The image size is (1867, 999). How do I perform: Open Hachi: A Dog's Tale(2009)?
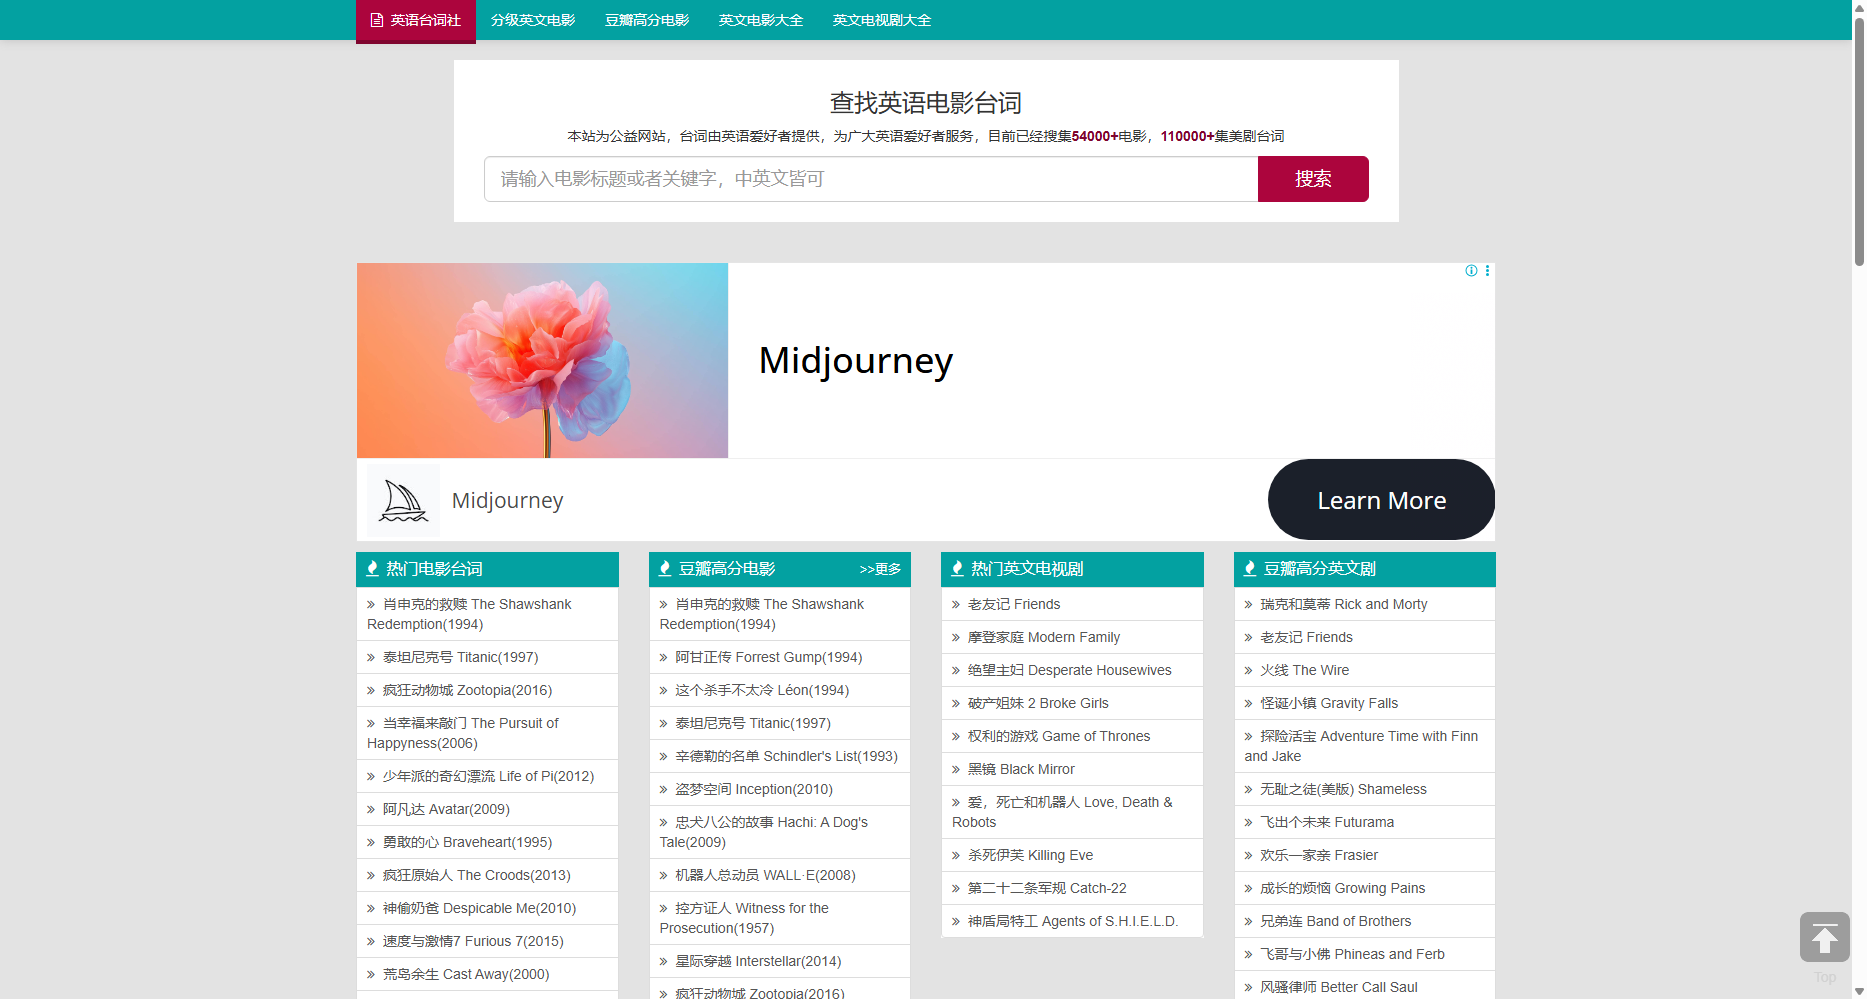point(764,832)
